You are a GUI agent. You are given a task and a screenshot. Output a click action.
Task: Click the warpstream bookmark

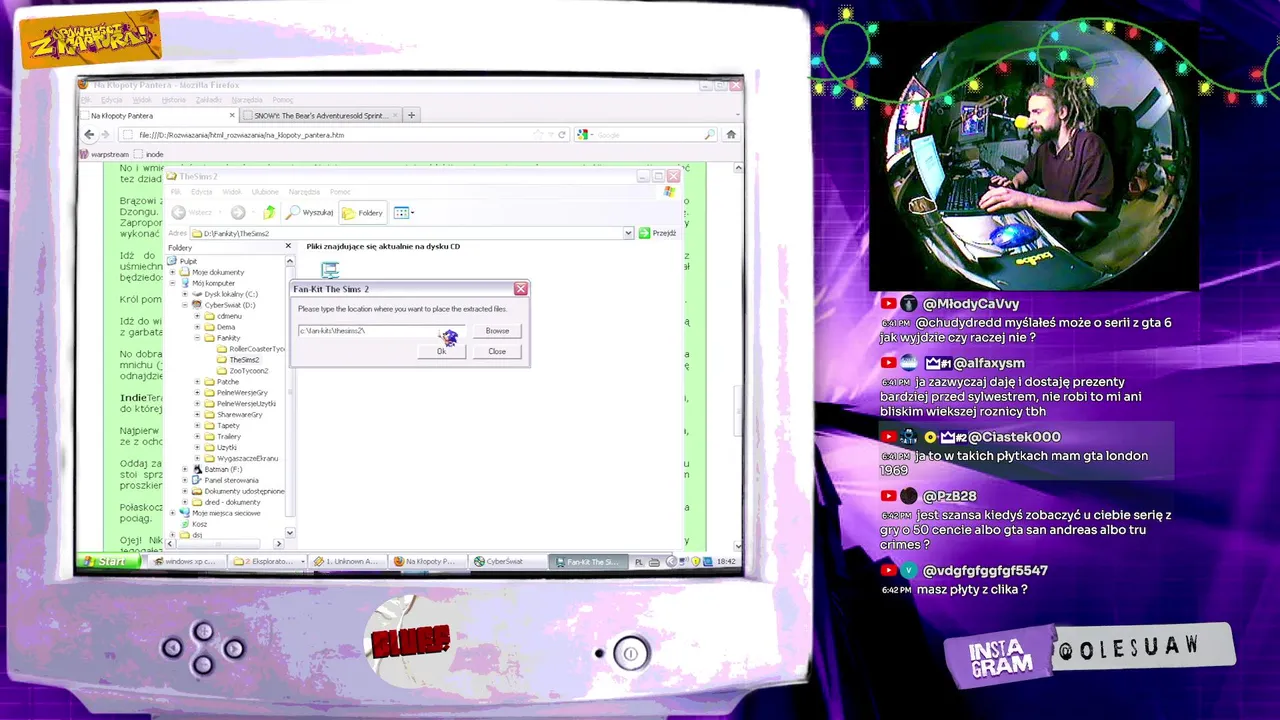pyautogui.click(x=105, y=155)
